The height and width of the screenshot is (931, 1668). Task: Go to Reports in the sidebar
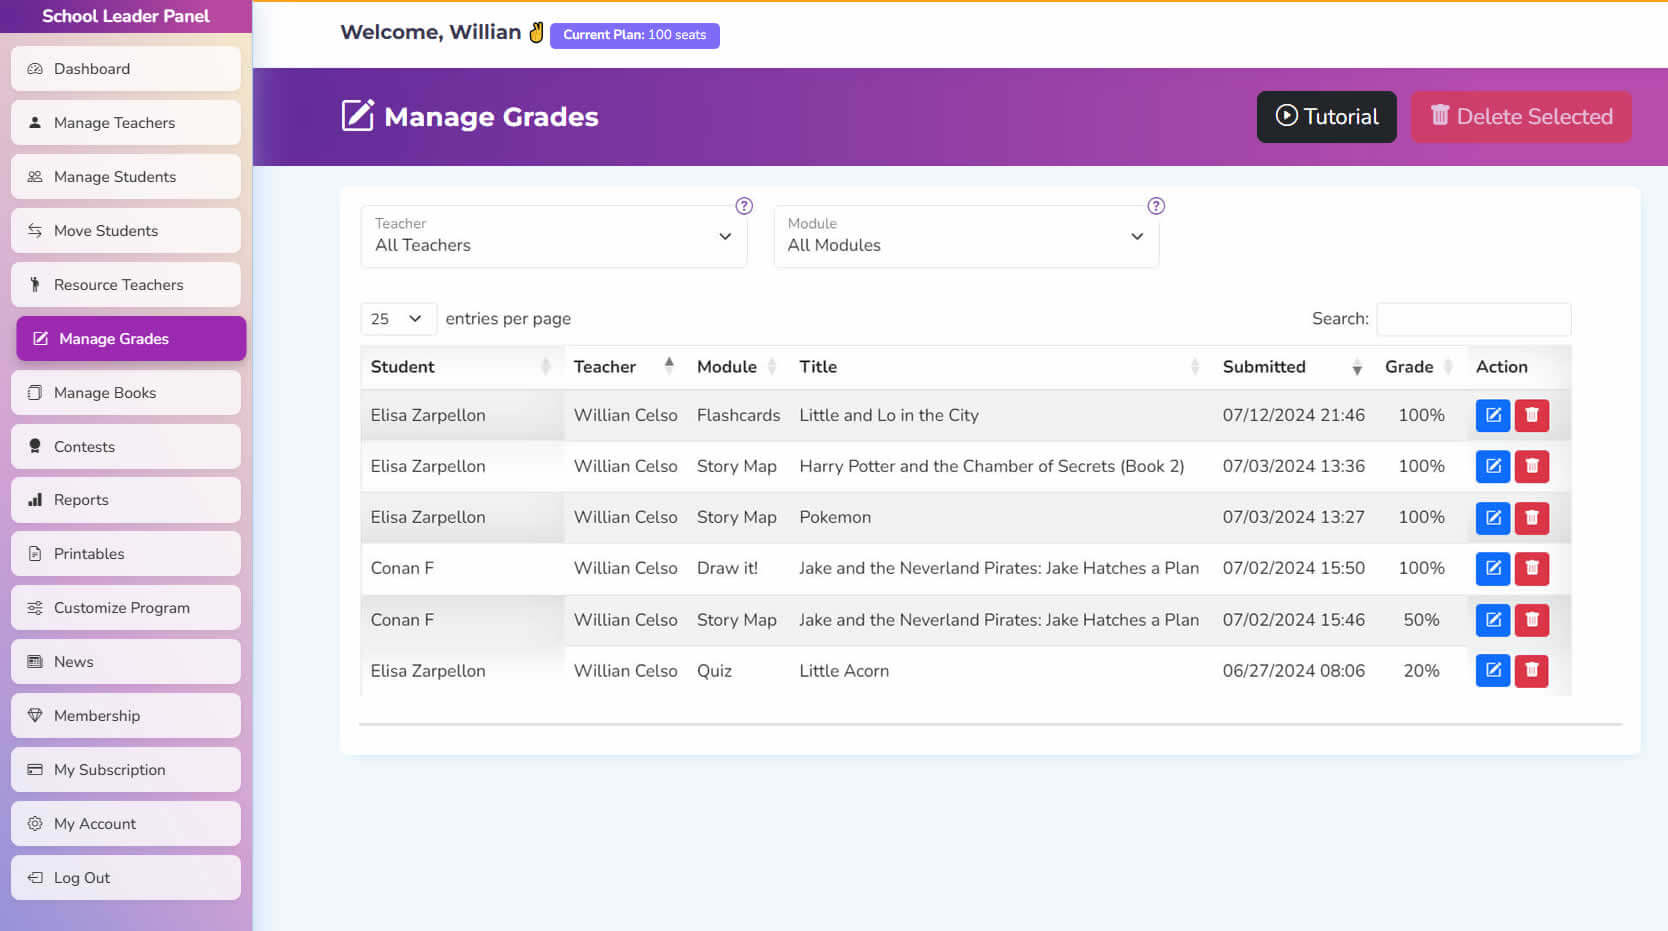point(126,500)
